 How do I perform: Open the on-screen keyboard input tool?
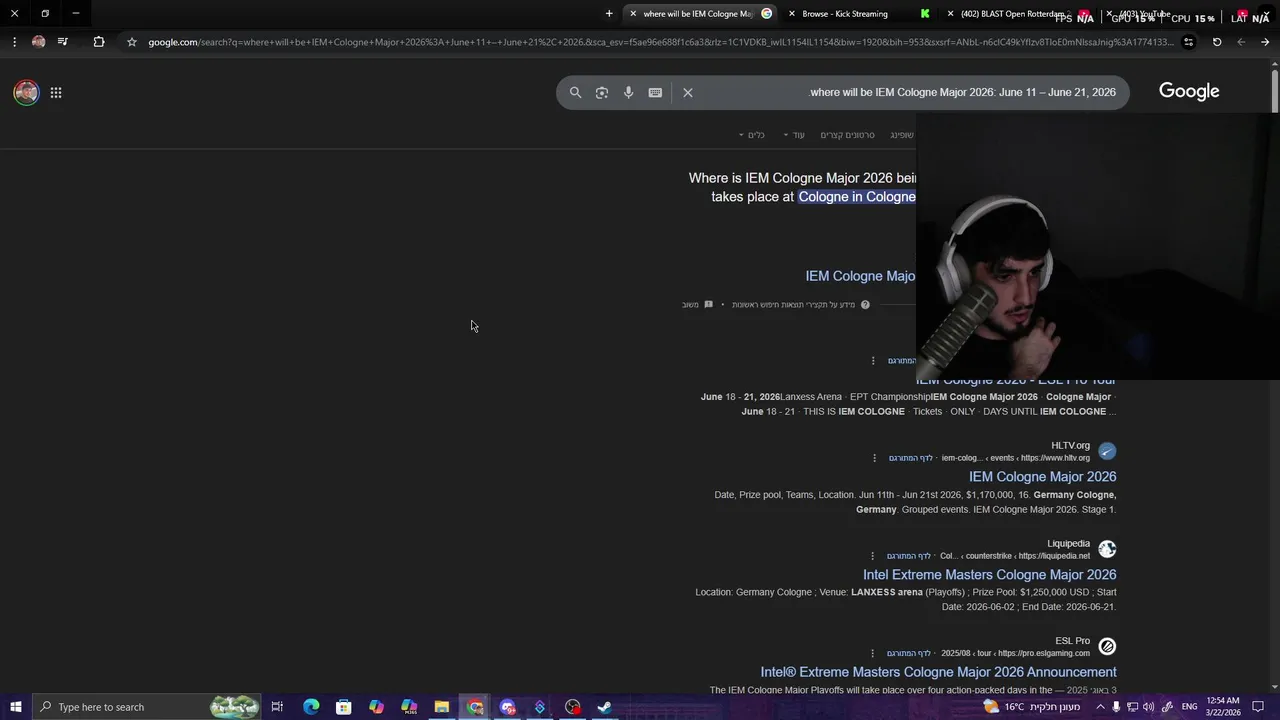655,92
